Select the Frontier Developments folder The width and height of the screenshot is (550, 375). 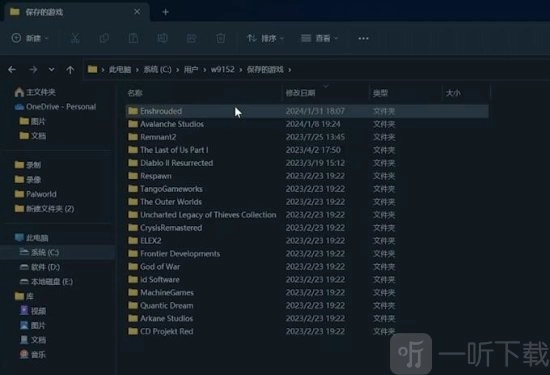pos(174,254)
